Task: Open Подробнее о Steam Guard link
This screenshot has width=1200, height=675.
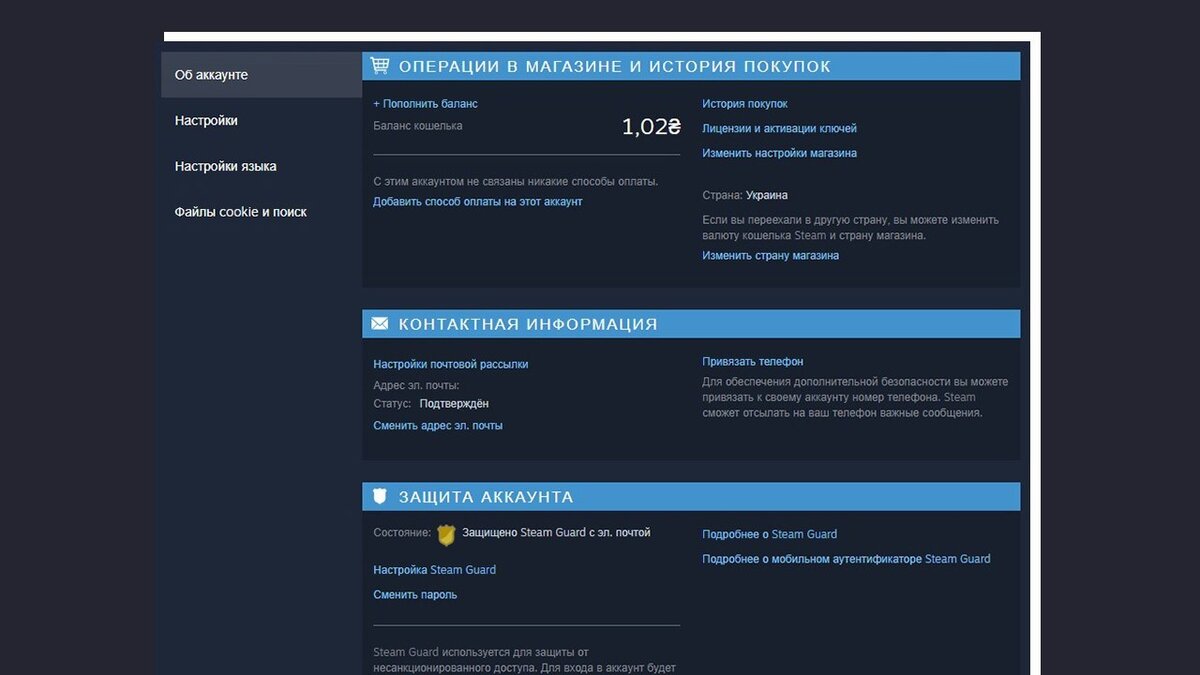Action: coord(769,535)
